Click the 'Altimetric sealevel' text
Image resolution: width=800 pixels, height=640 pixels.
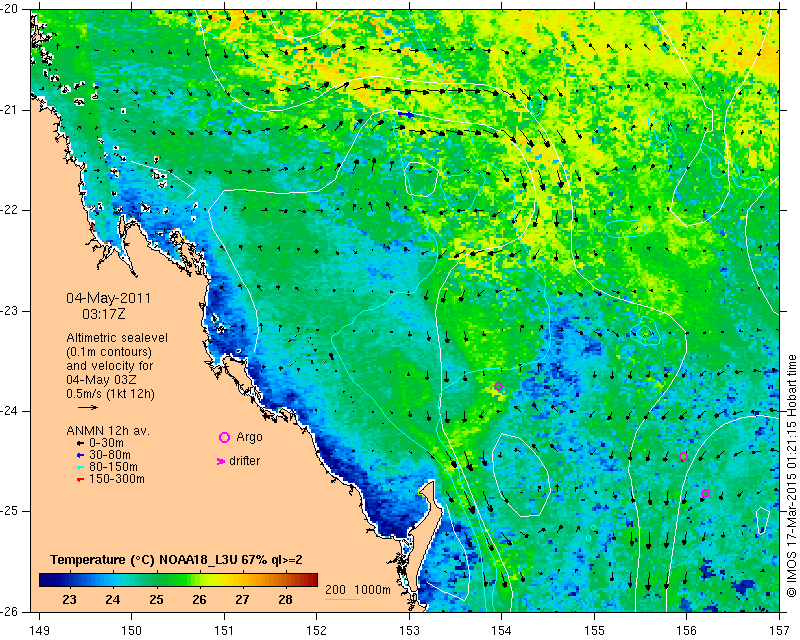click(x=117, y=338)
